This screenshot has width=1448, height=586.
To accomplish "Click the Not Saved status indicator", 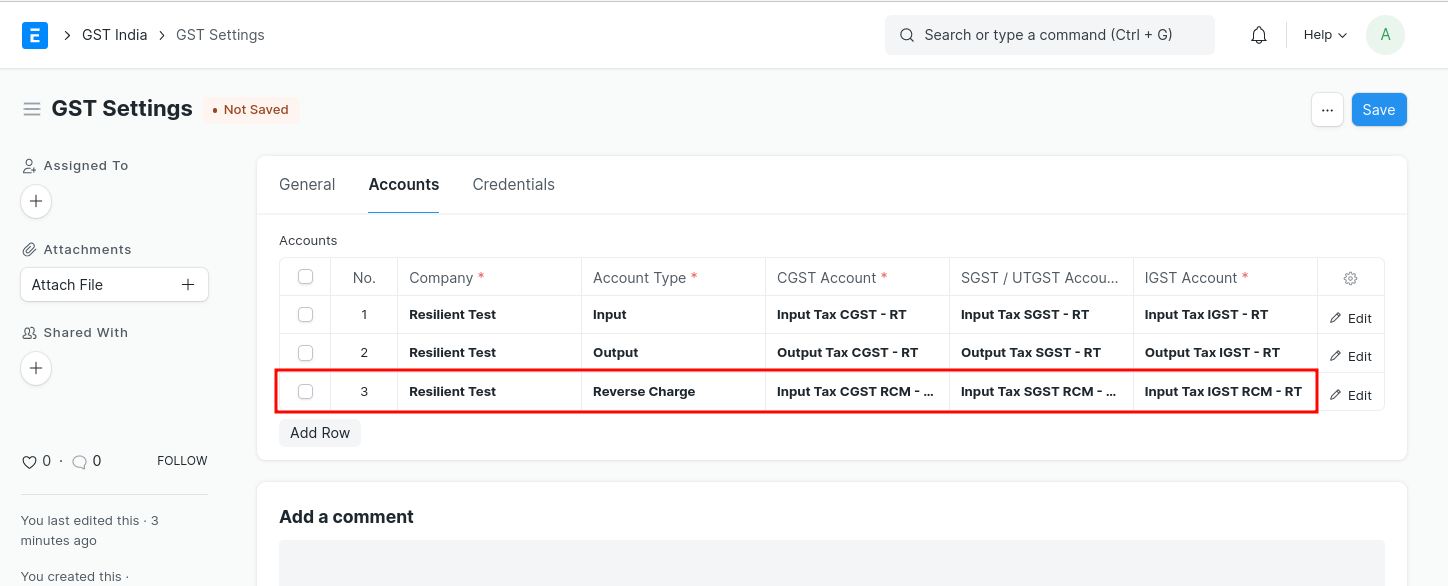I will pyautogui.click(x=250, y=110).
